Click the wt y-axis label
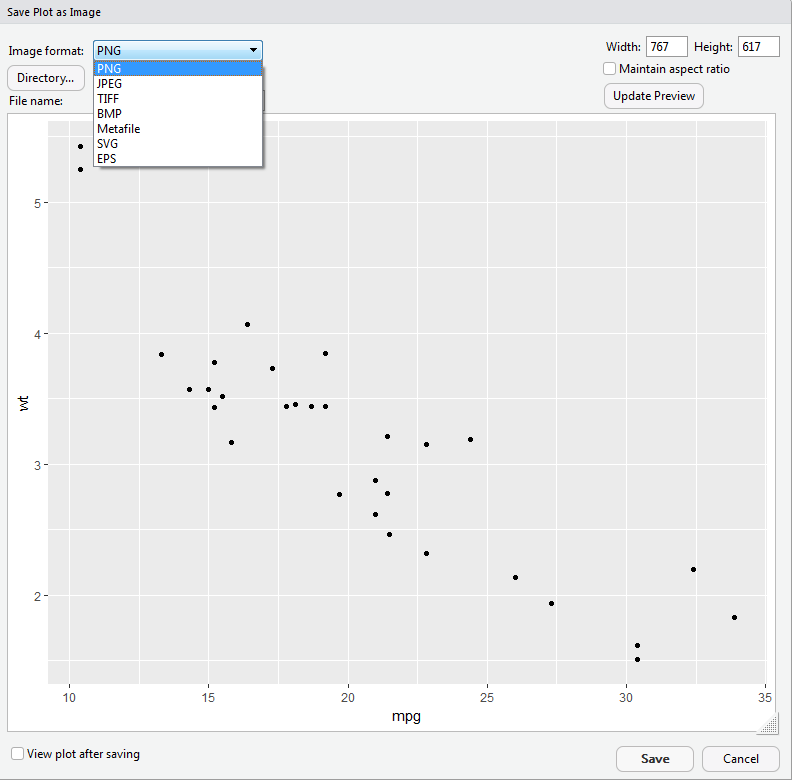The height and width of the screenshot is (780, 792). point(25,403)
